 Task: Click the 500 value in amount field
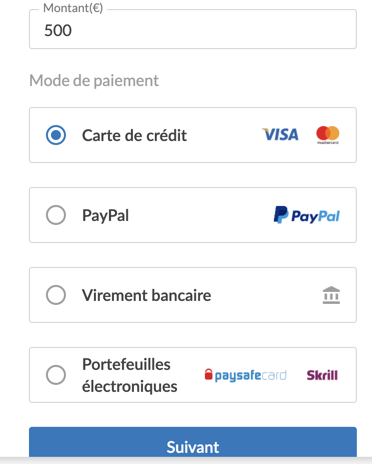58,30
